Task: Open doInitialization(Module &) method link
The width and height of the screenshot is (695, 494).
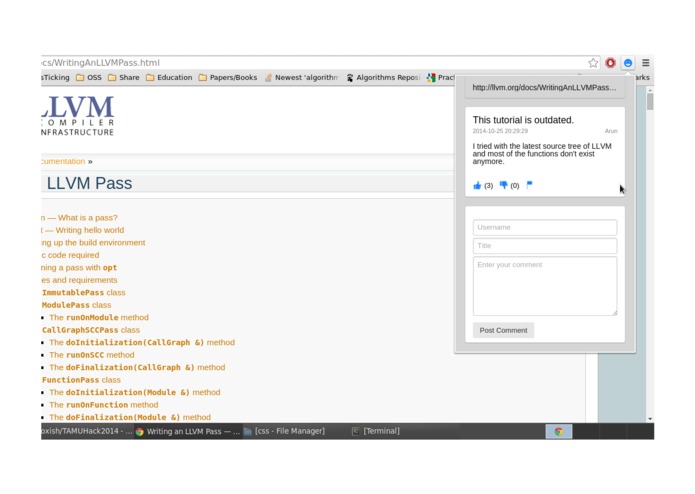Action: click(135, 393)
